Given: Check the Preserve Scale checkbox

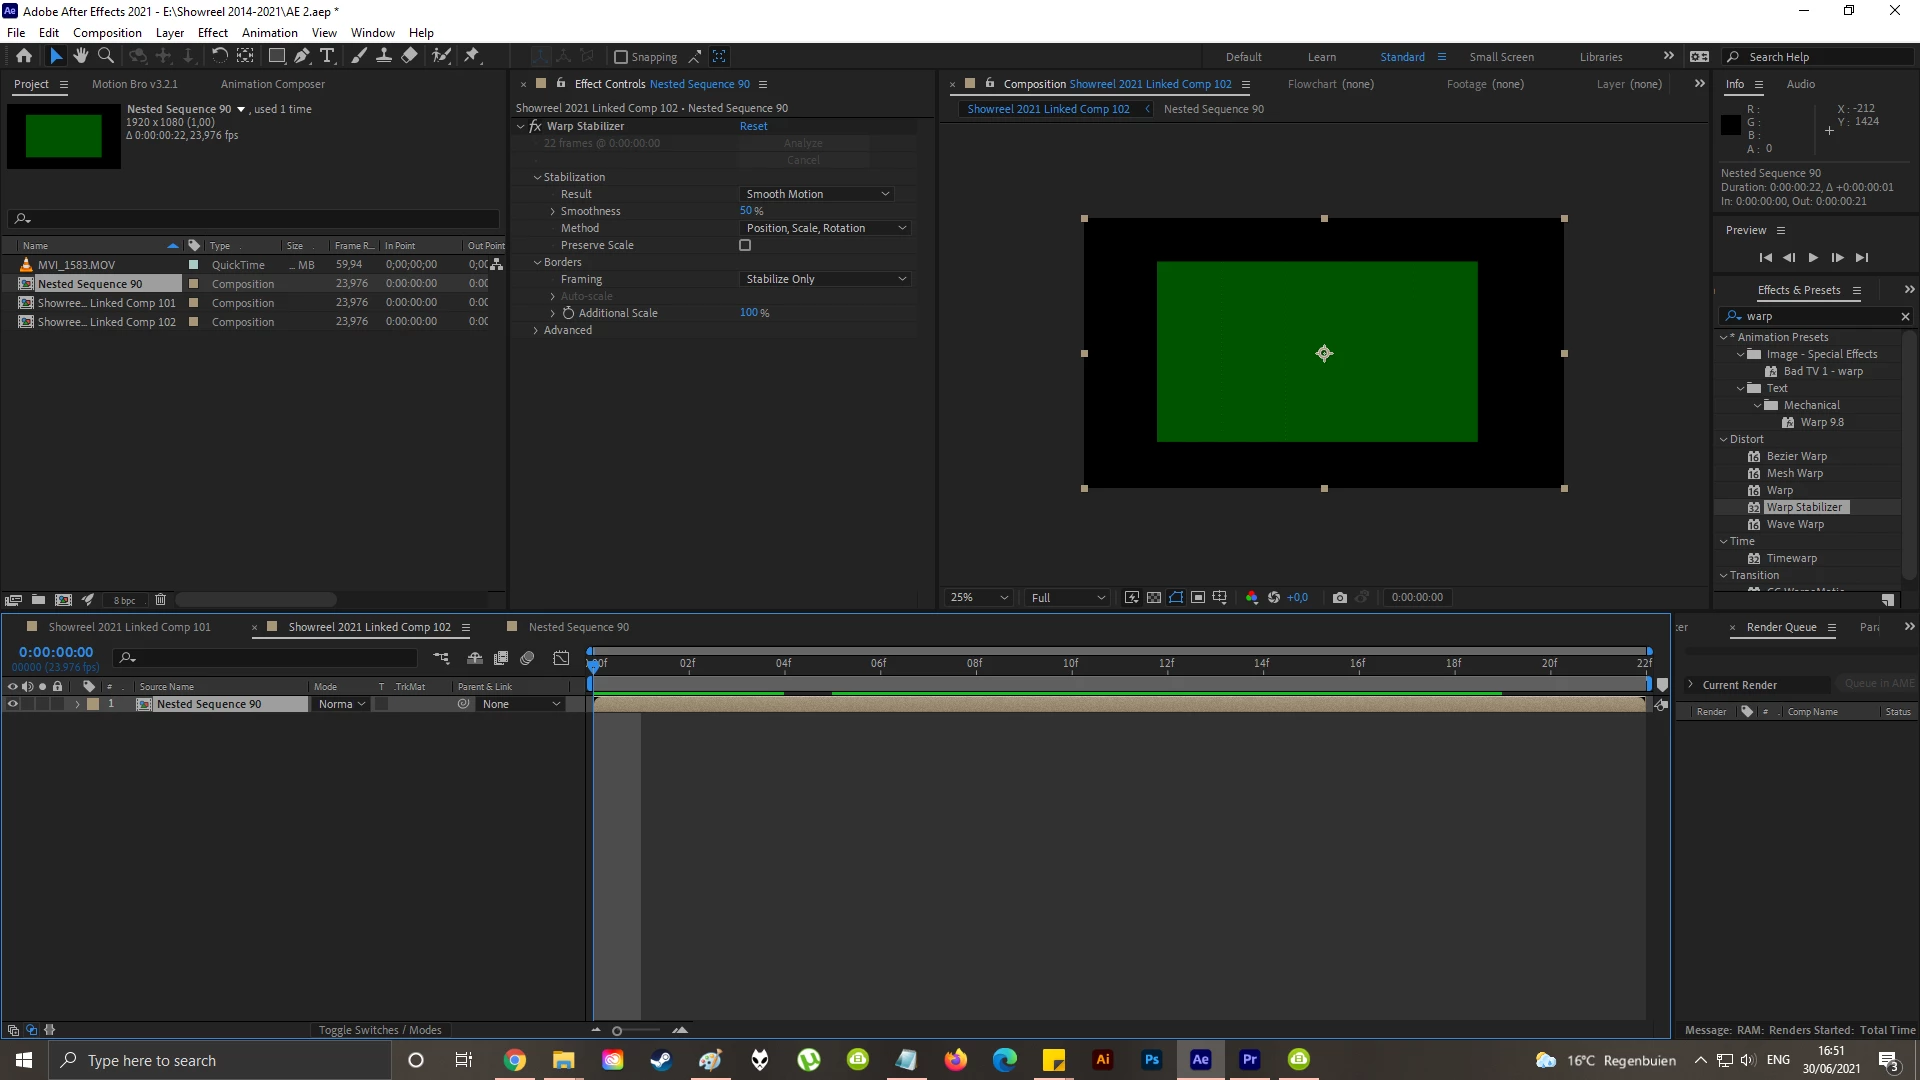Looking at the screenshot, I should 745,245.
